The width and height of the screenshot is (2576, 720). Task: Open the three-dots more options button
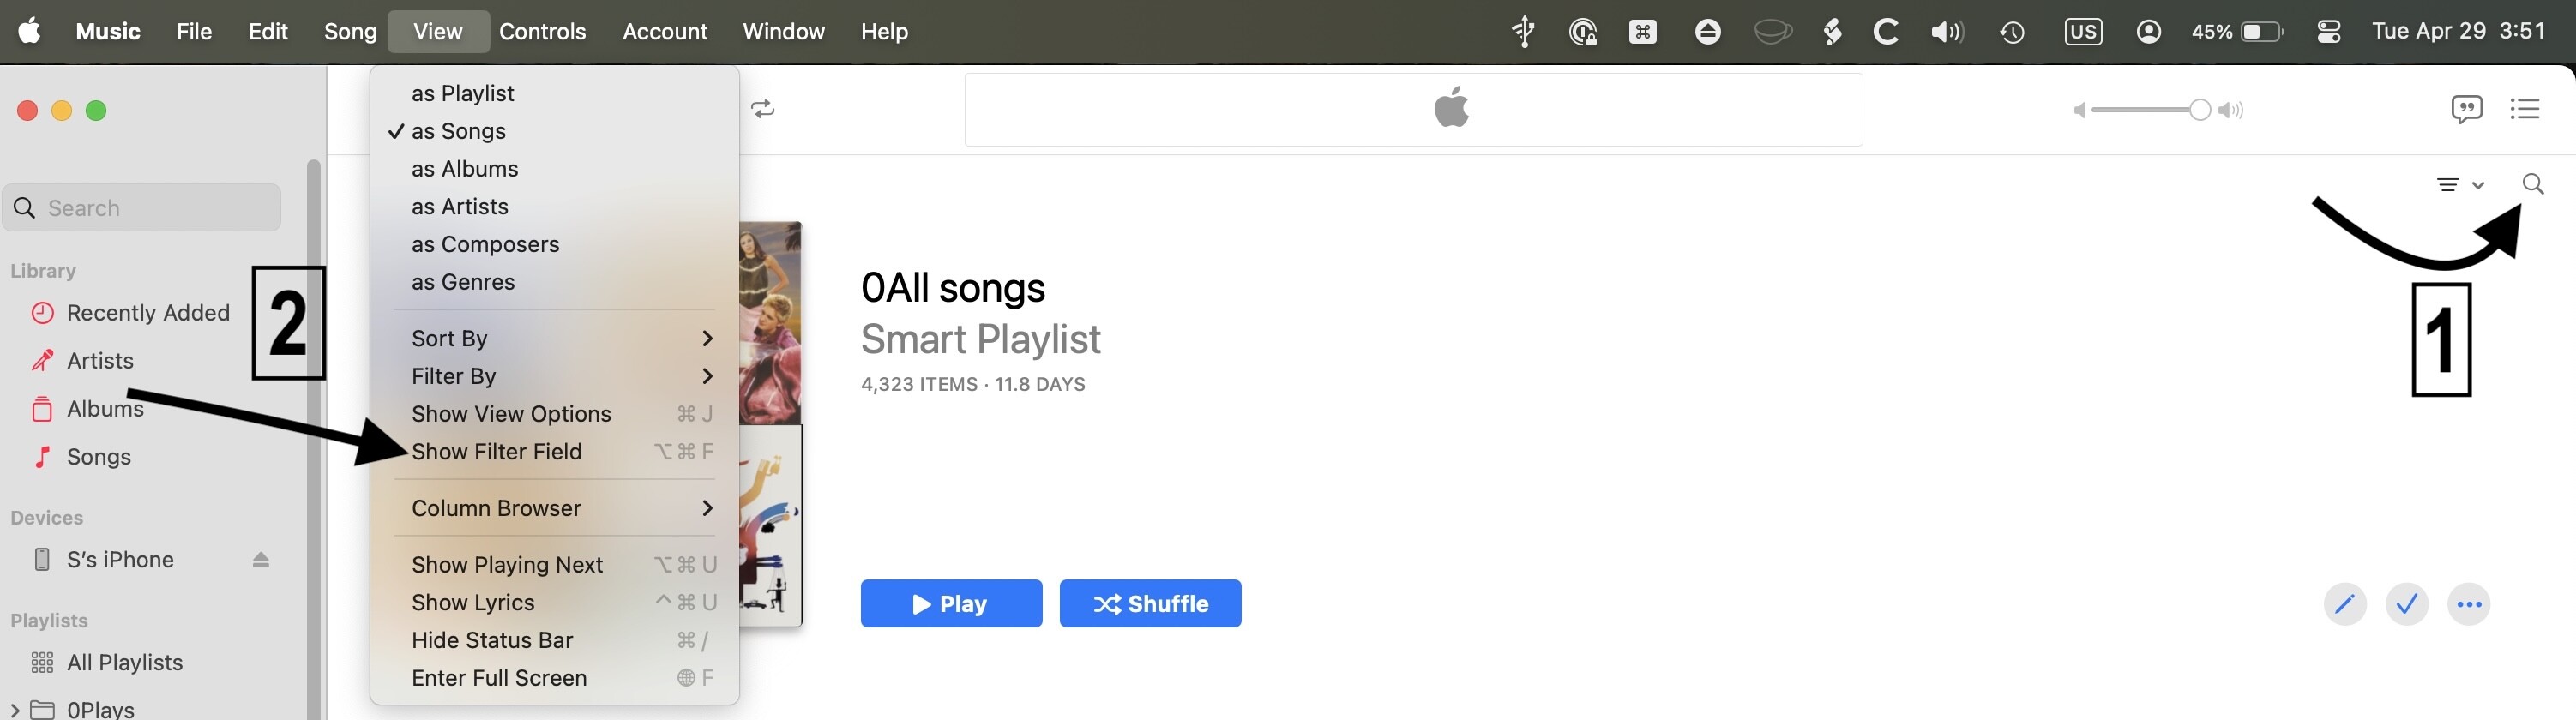pos(2468,604)
